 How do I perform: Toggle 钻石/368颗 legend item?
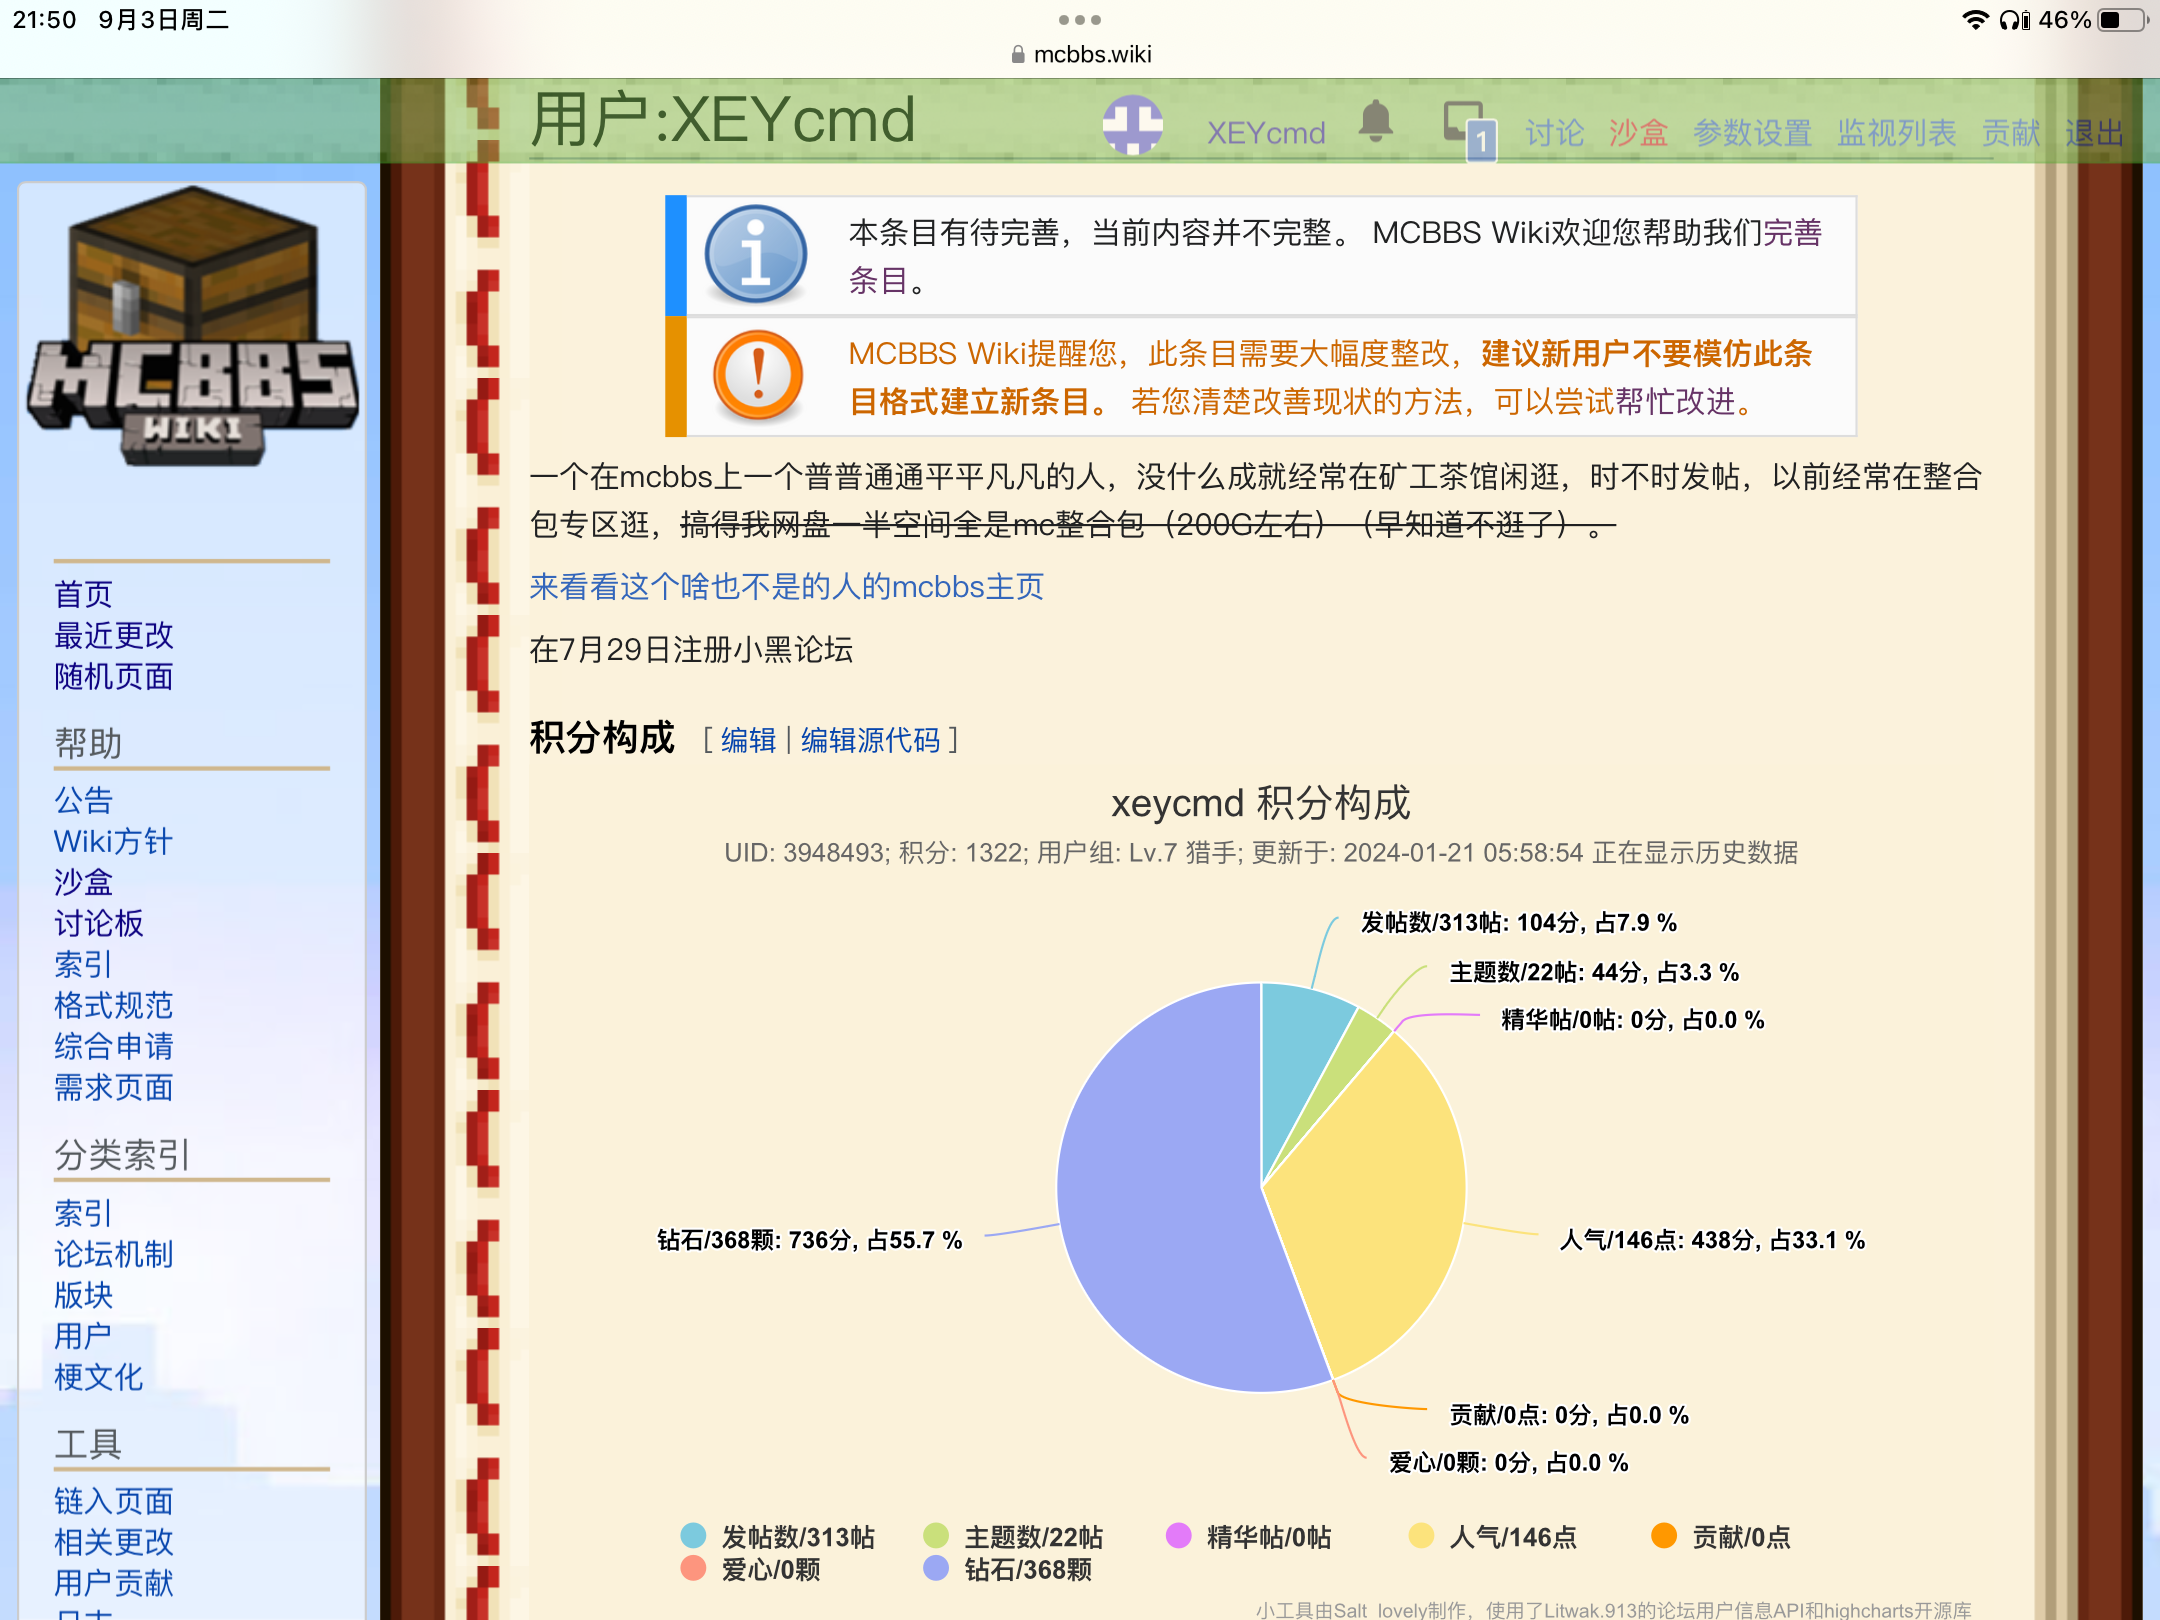point(1007,1569)
